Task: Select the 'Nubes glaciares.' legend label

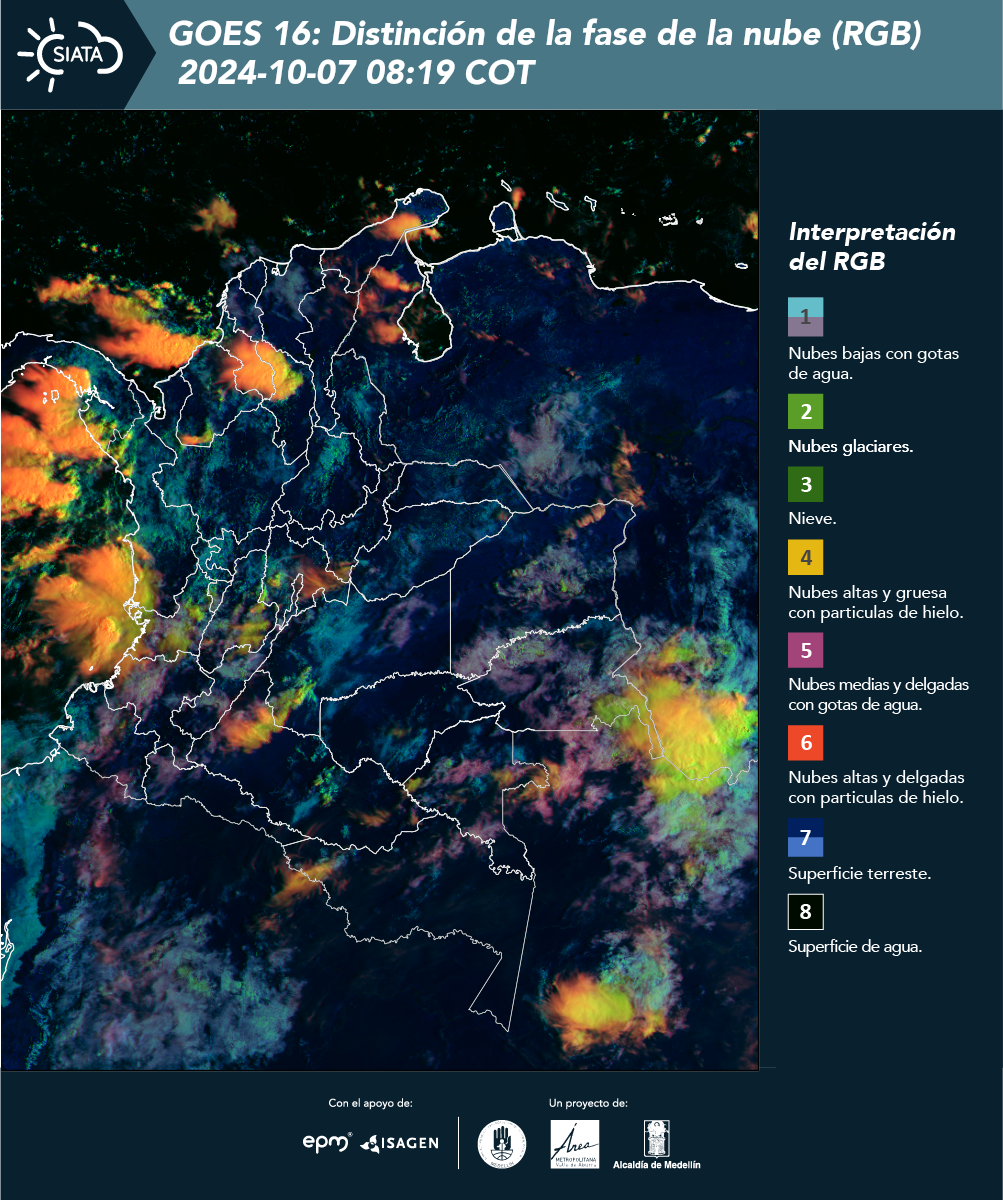Action: (850, 447)
